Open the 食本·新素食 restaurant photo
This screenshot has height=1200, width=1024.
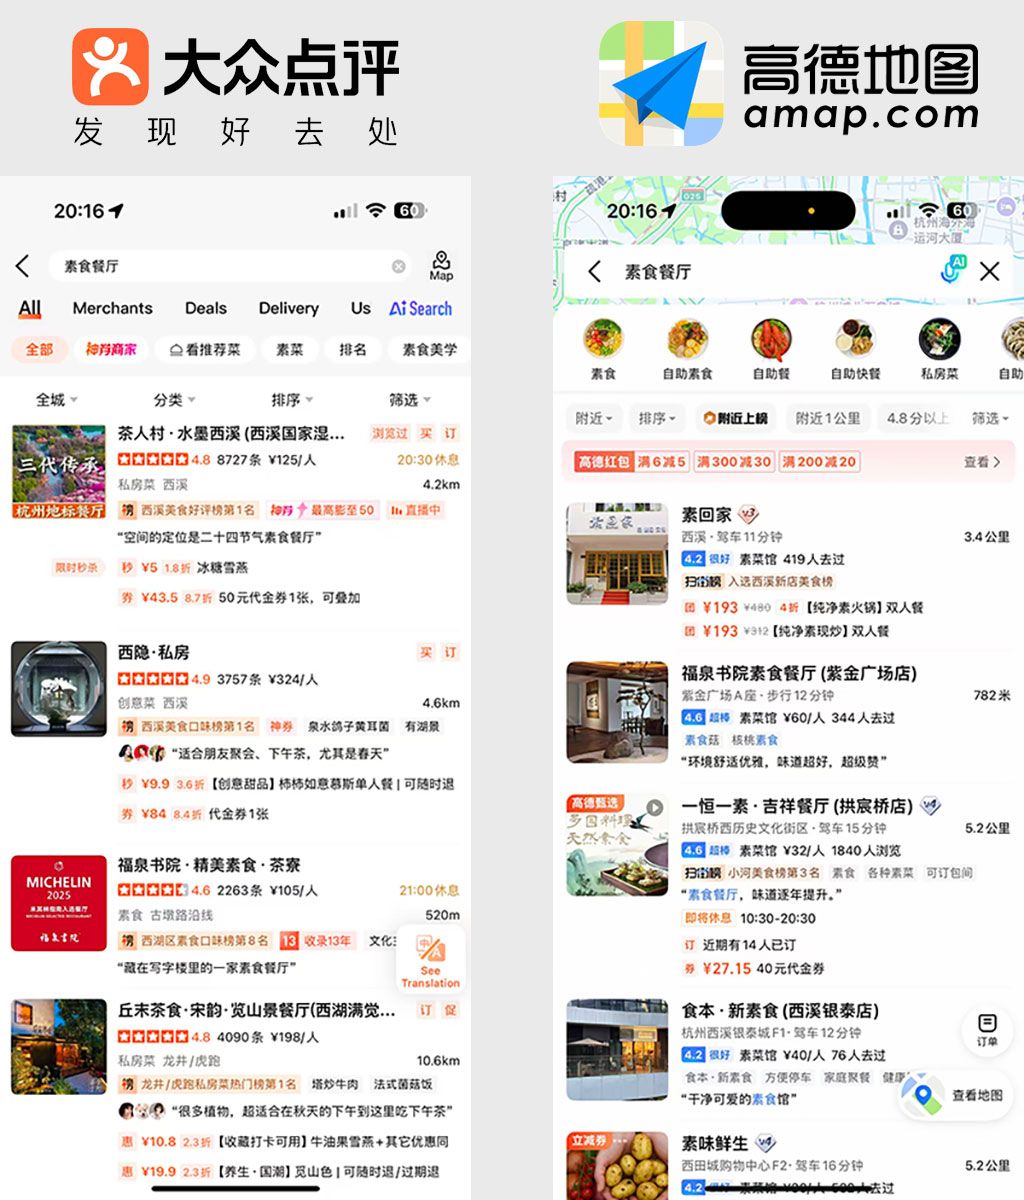pos(617,1050)
